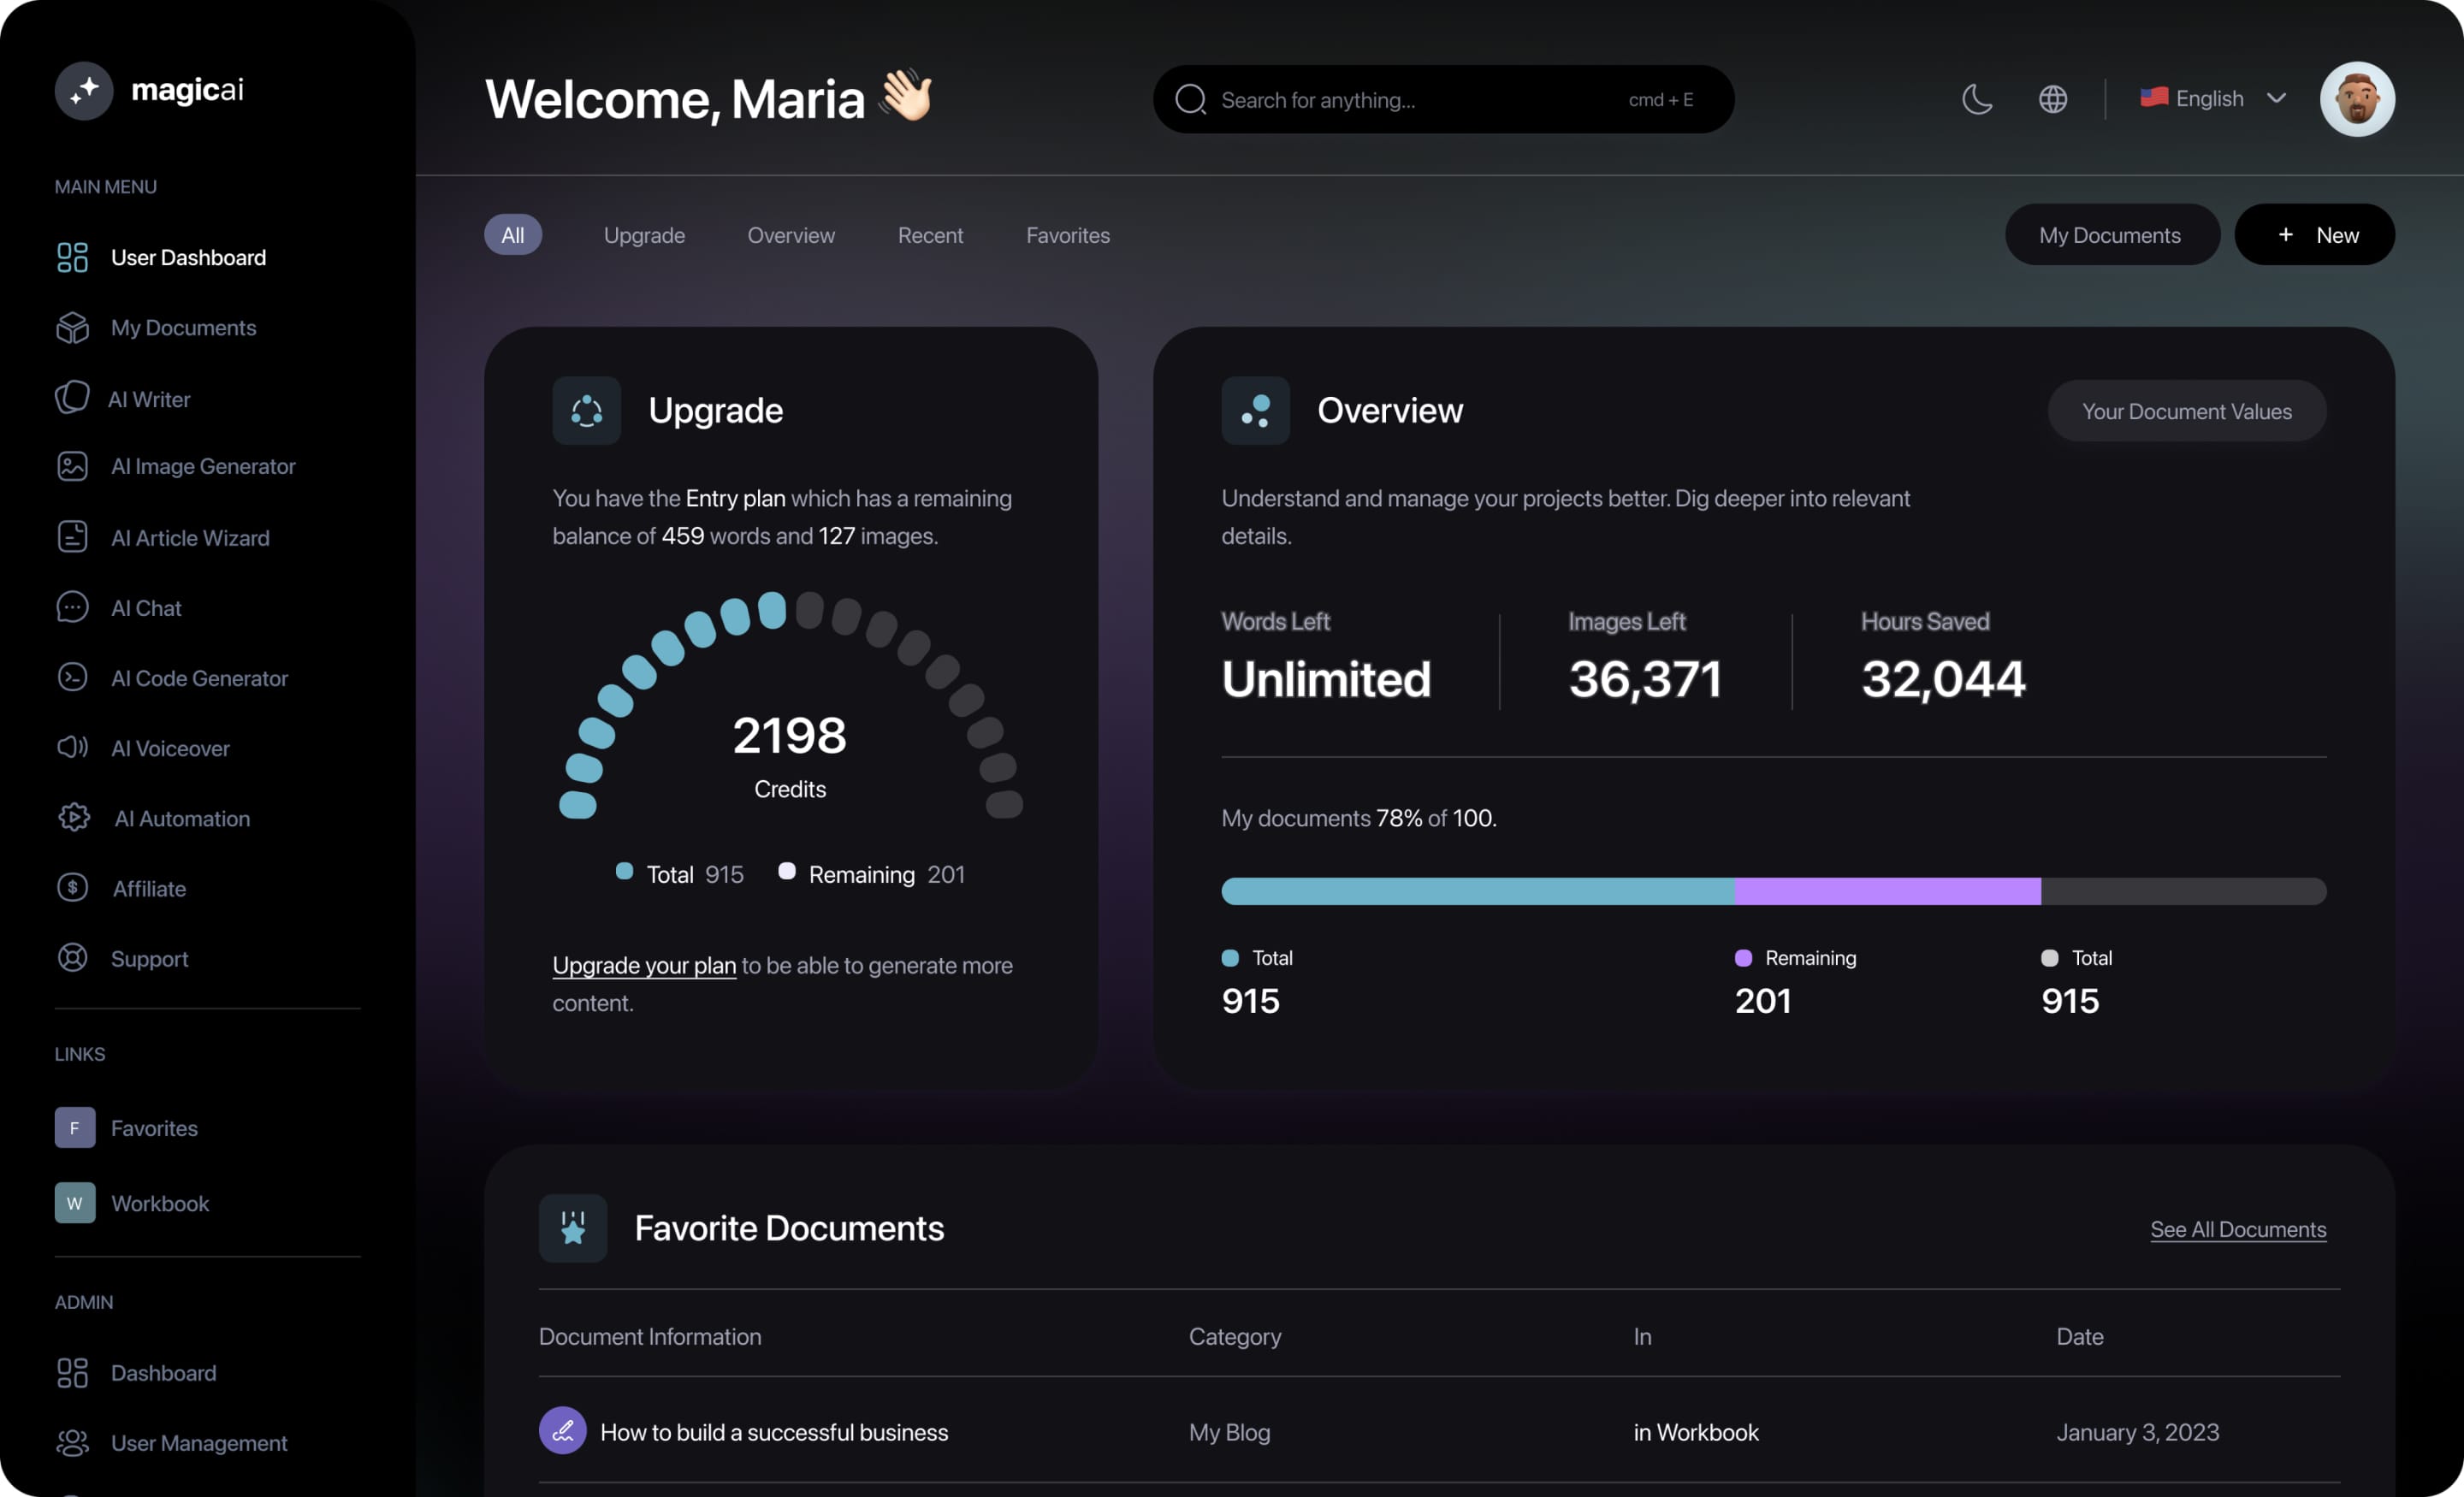Open See All Documents link
The width and height of the screenshot is (2464, 1497).
pyautogui.click(x=2237, y=1228)
